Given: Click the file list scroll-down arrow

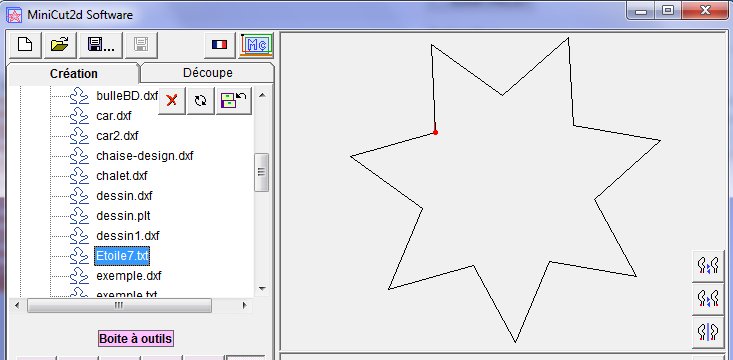Looking at the screenshot, I should tap(262, 288).
